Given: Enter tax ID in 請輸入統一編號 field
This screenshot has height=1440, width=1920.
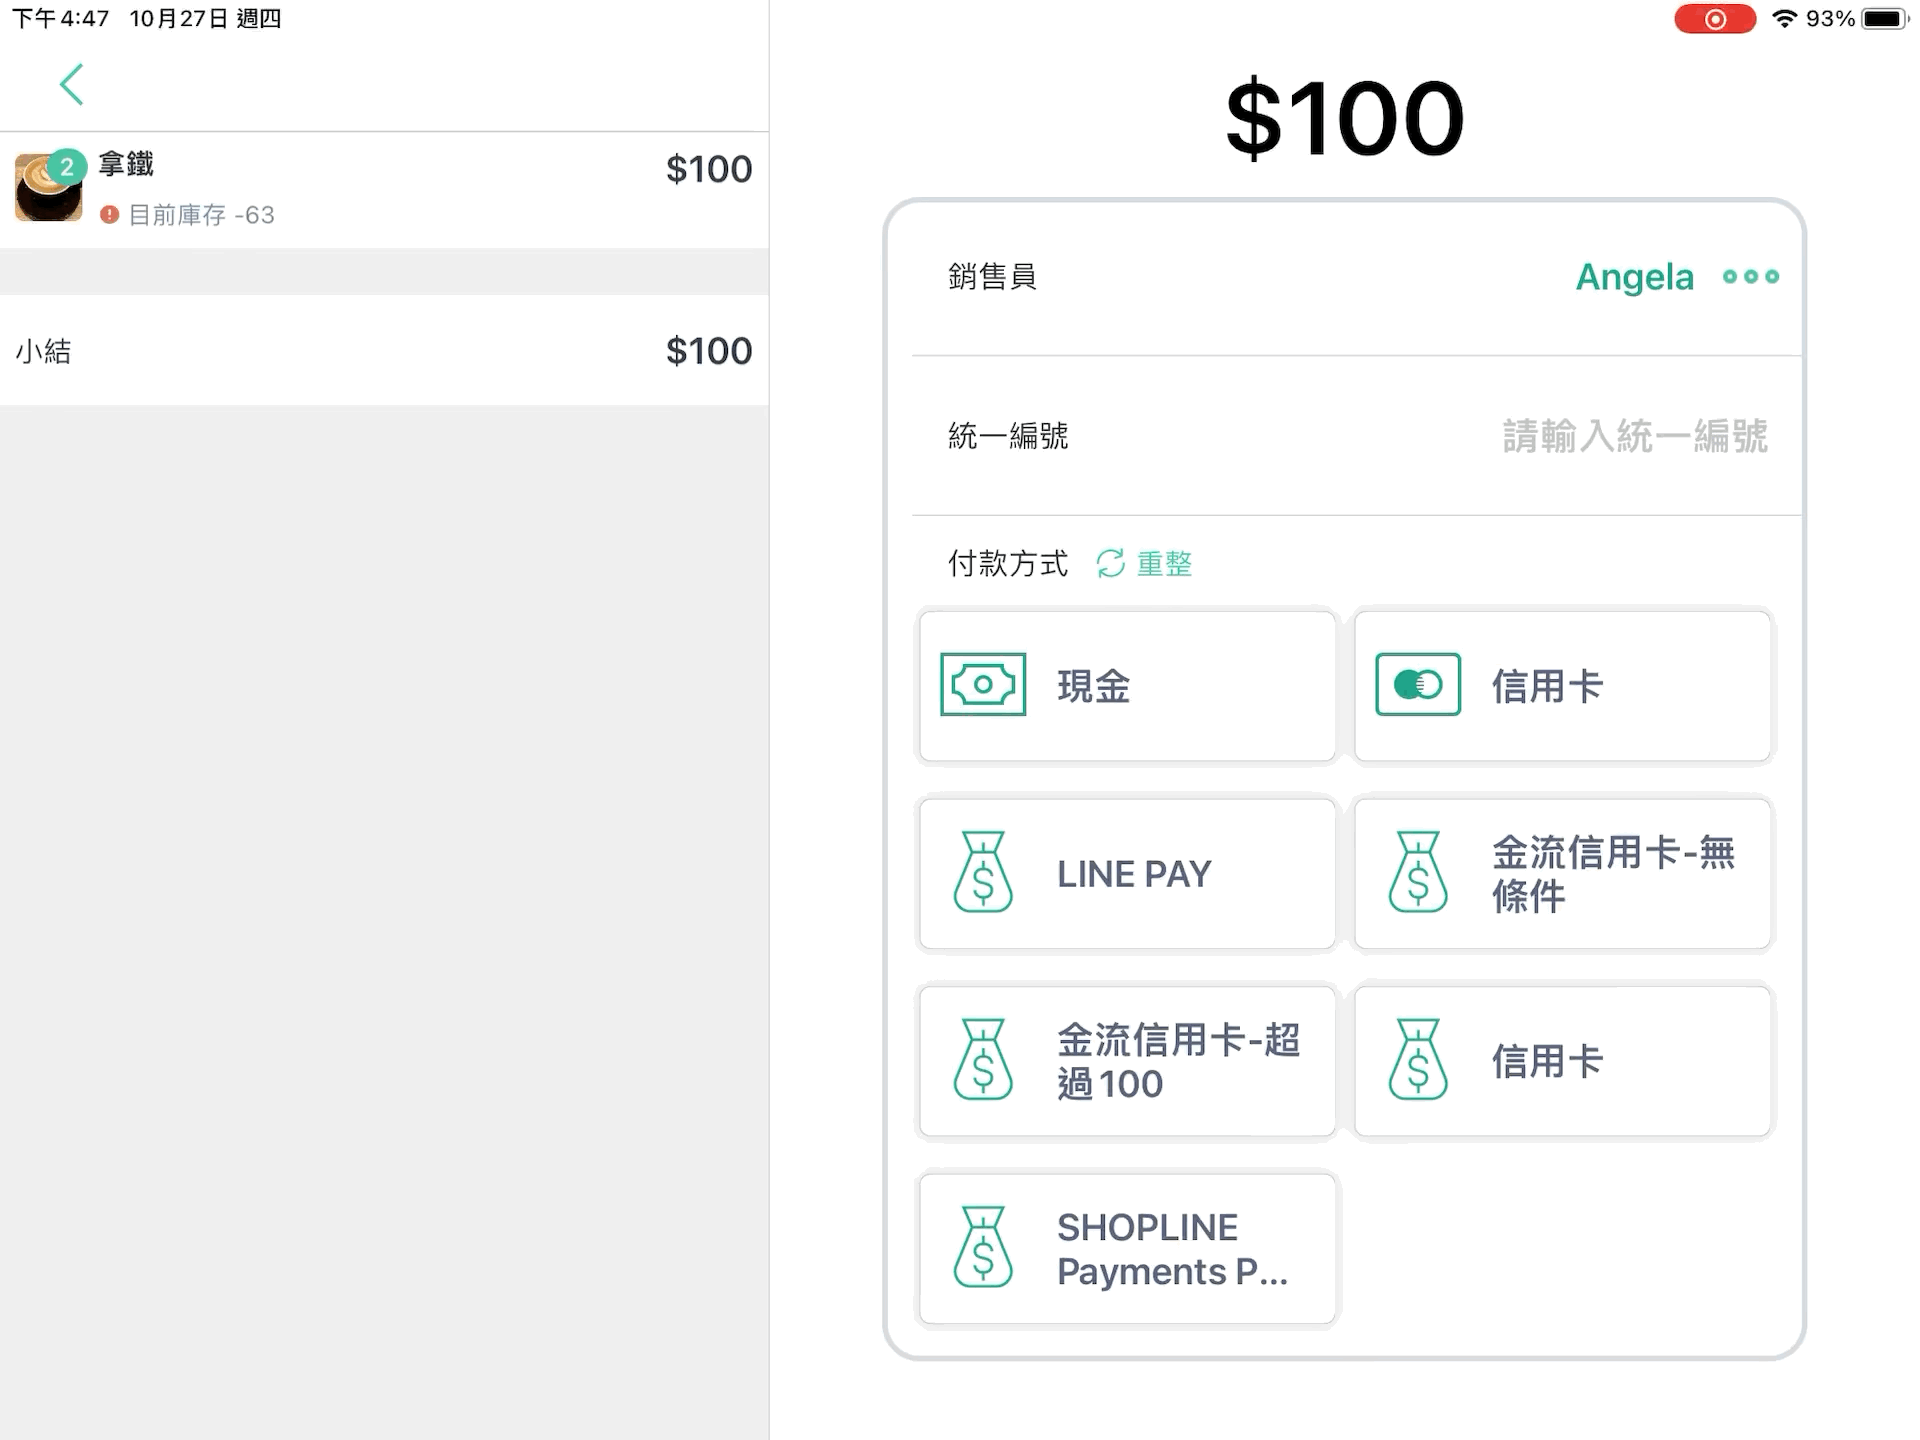Looking at the screenshot, I should click(x=1635, y=436).
